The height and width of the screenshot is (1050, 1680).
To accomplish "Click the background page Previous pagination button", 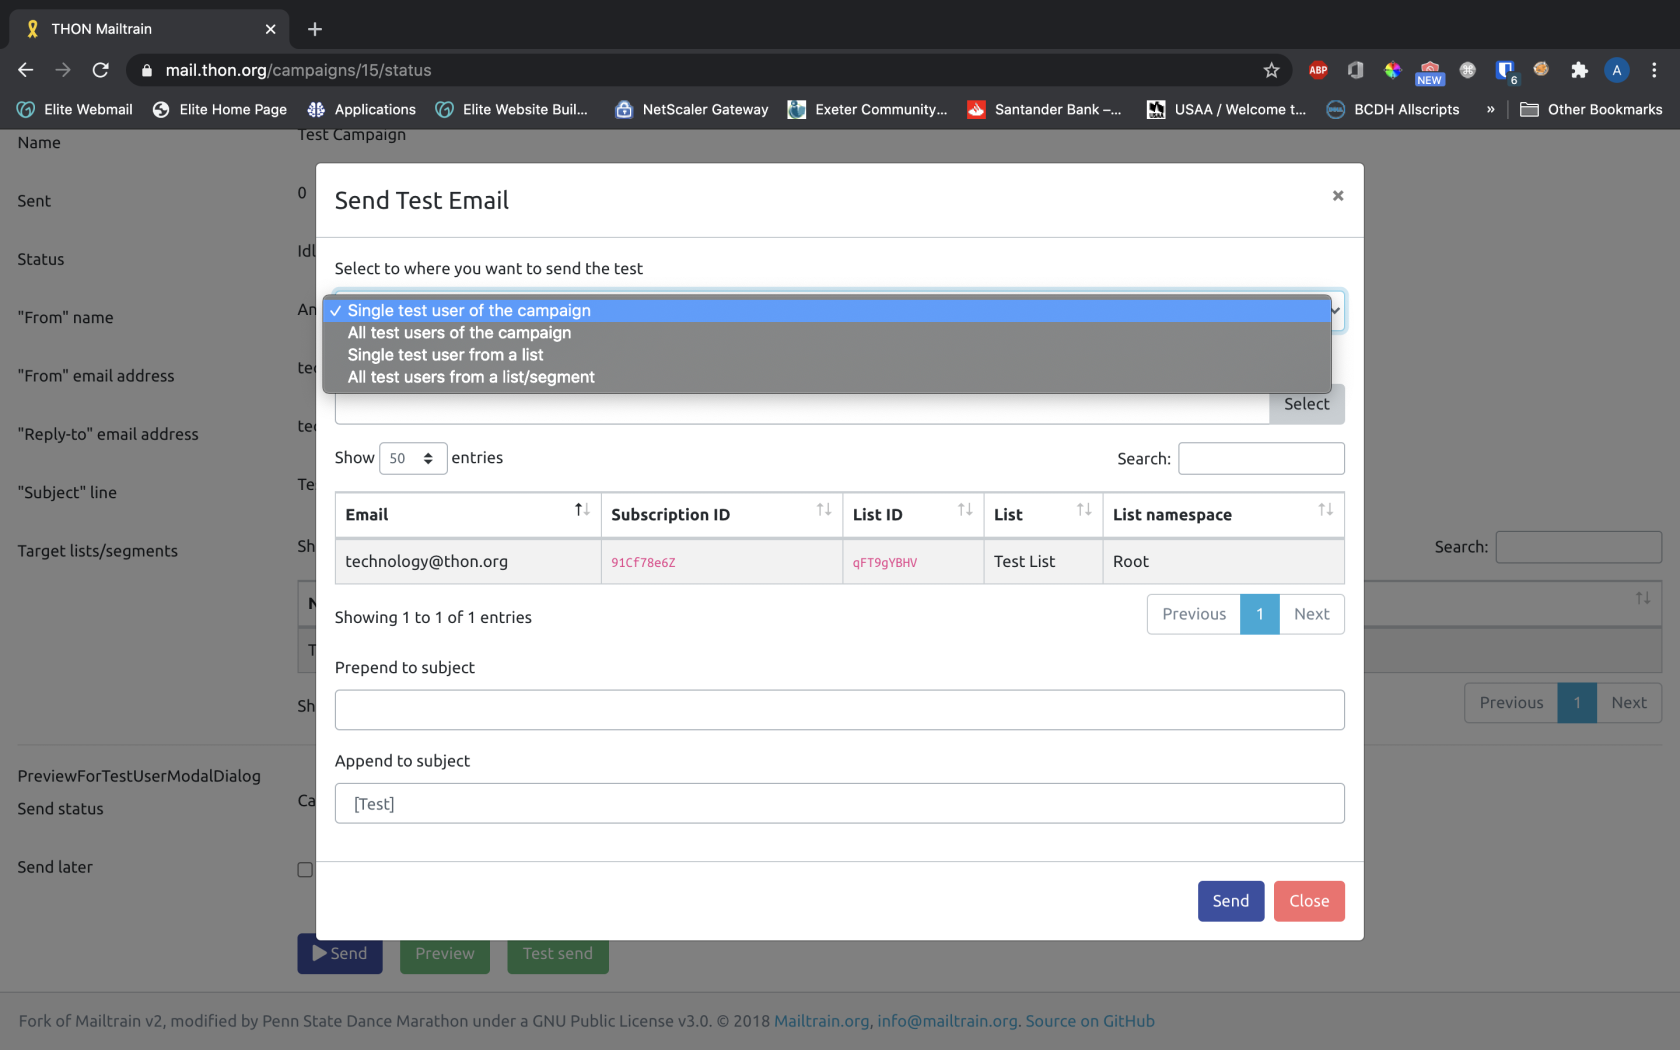I will pyautogui.click(x=1511, y=703).
